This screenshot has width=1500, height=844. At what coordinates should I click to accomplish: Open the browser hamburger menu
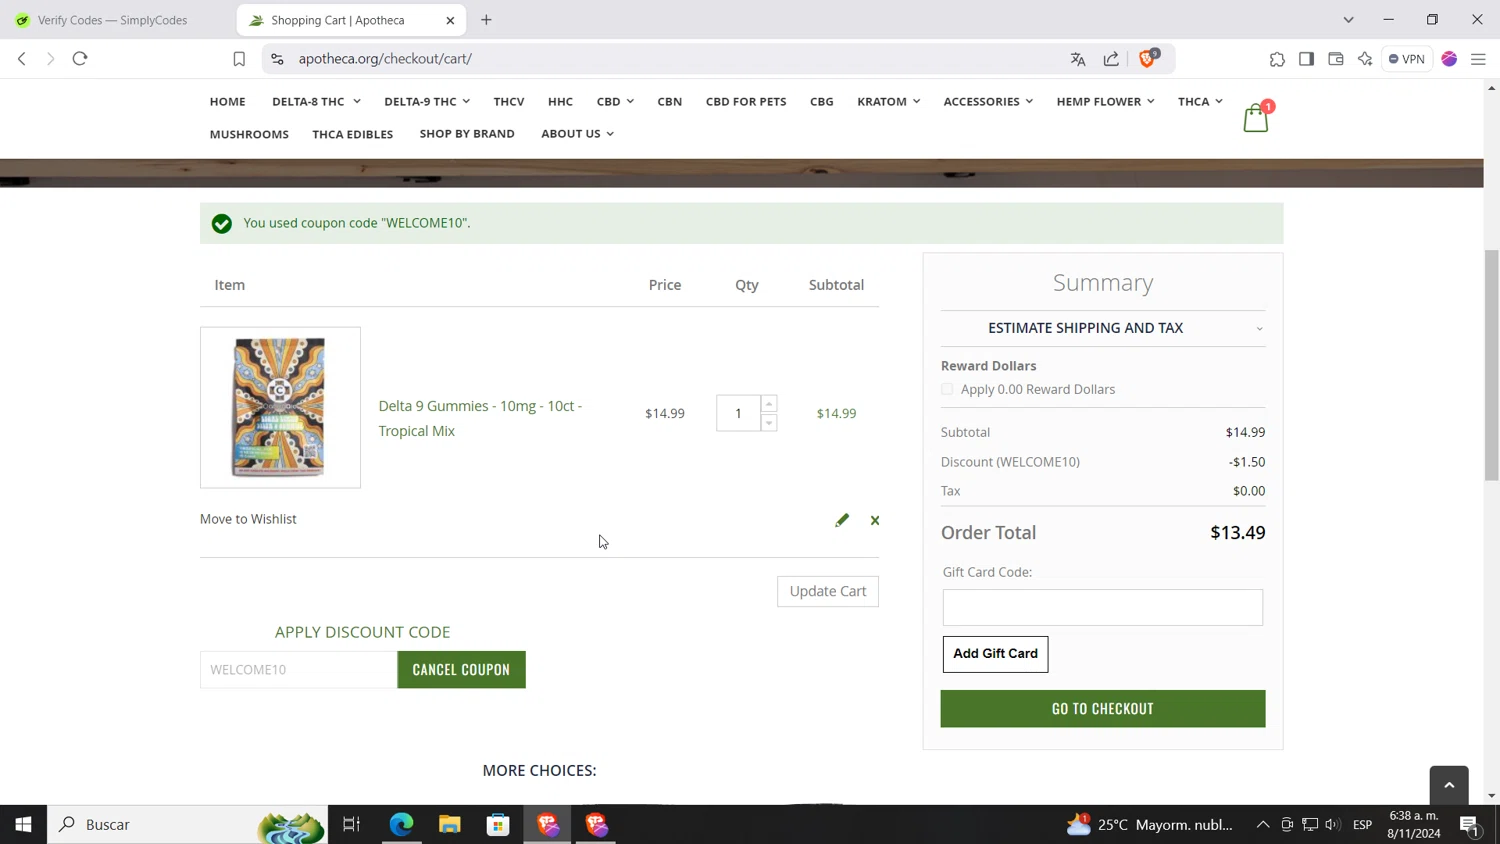tap(1478, 59)
